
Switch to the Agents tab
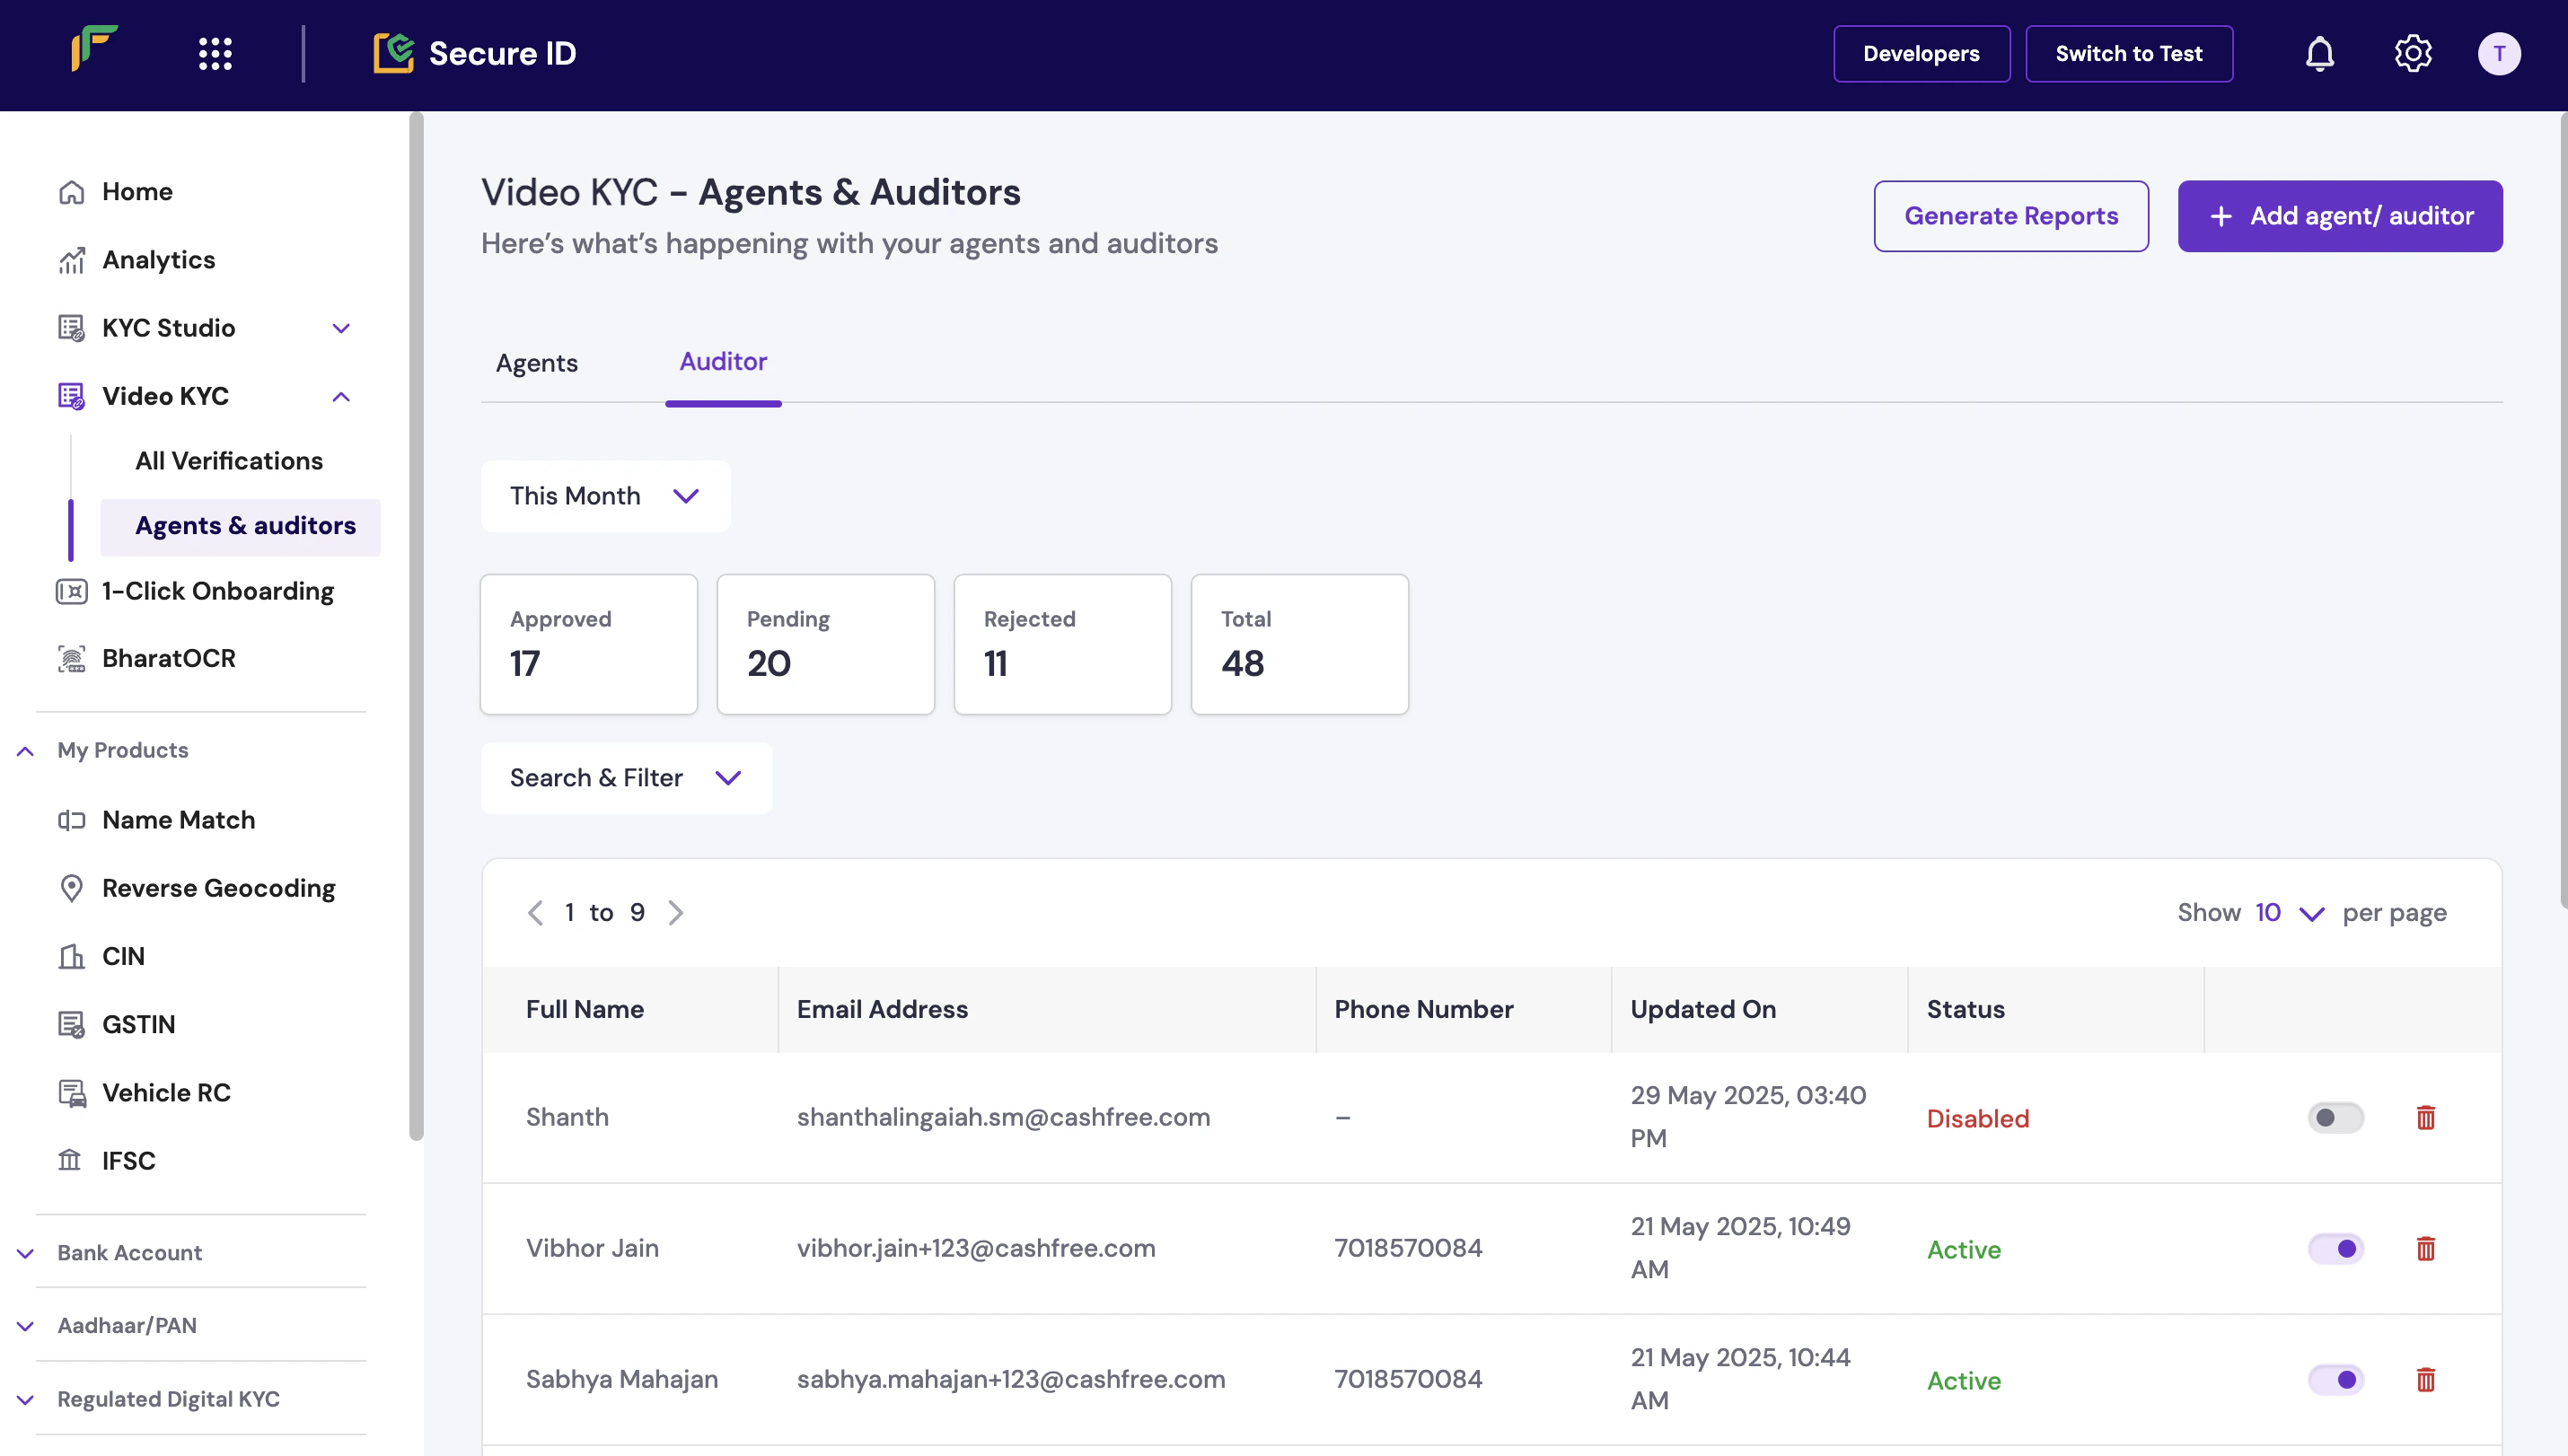point(536,363)
